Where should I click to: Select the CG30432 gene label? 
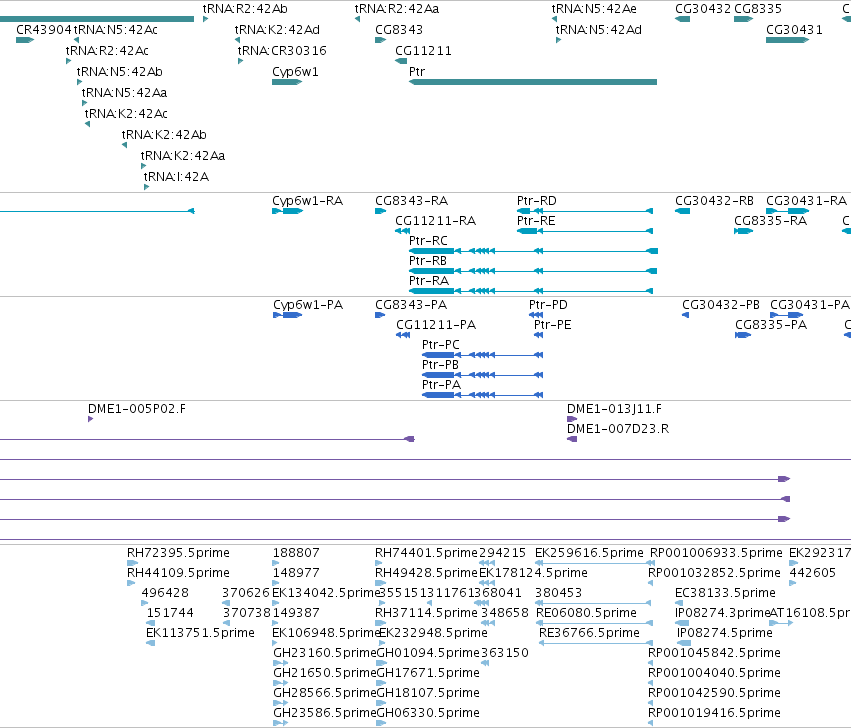(703, 9)
